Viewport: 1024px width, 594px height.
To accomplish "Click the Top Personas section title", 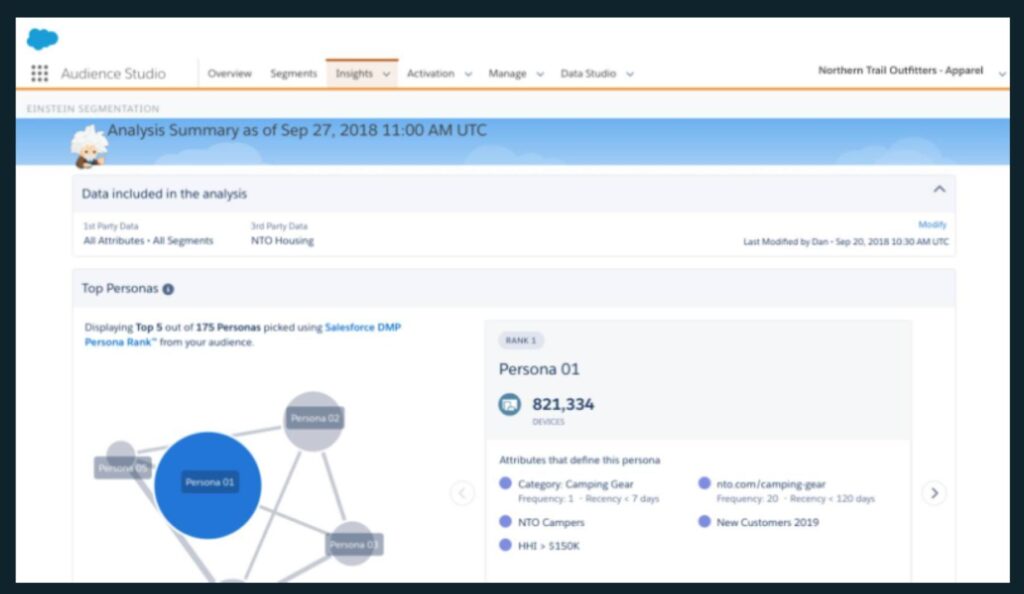I will (x=120, y=289).
